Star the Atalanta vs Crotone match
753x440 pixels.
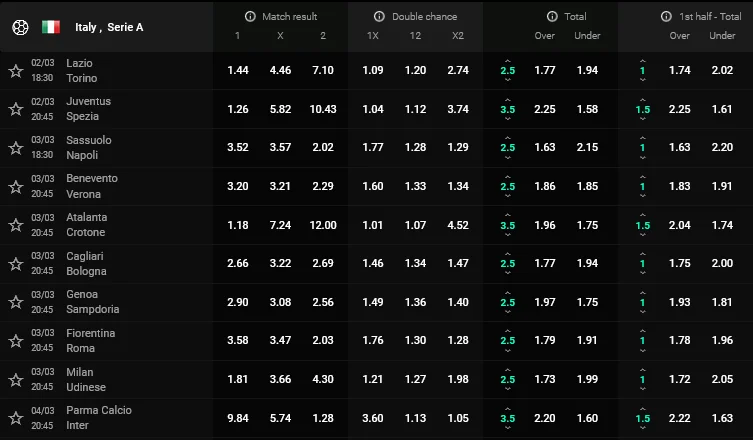coord(16,225)
